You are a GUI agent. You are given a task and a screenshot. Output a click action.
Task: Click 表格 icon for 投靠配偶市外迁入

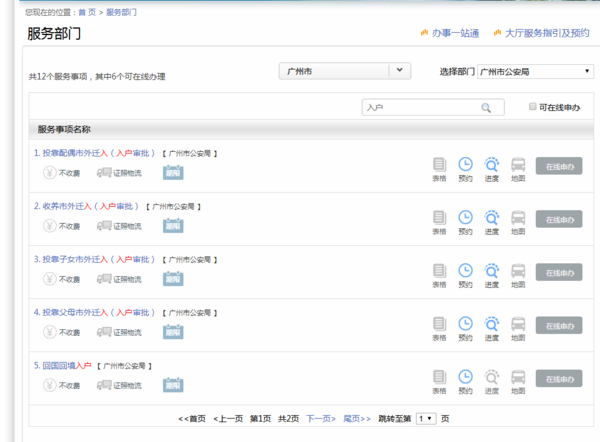tap(439, 165)
